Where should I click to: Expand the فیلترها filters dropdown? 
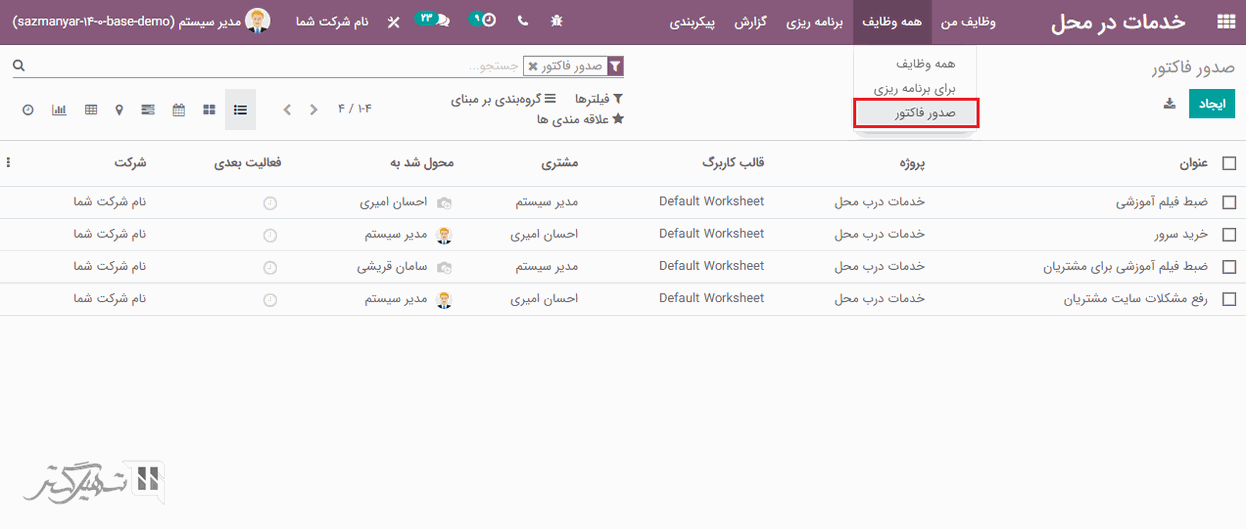[598, 99]
